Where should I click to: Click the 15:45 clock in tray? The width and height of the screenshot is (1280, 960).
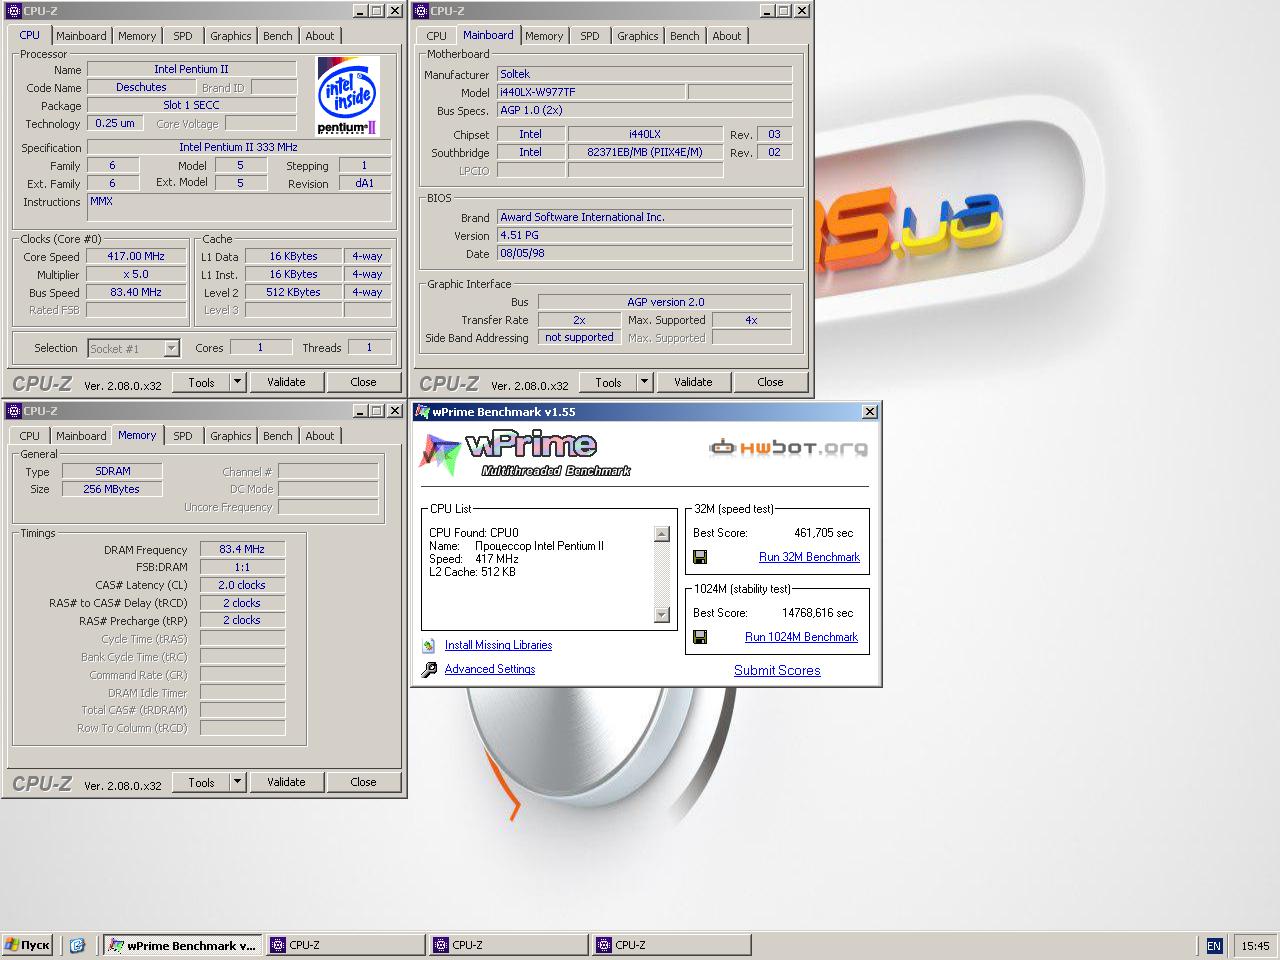click(1255, 946)
